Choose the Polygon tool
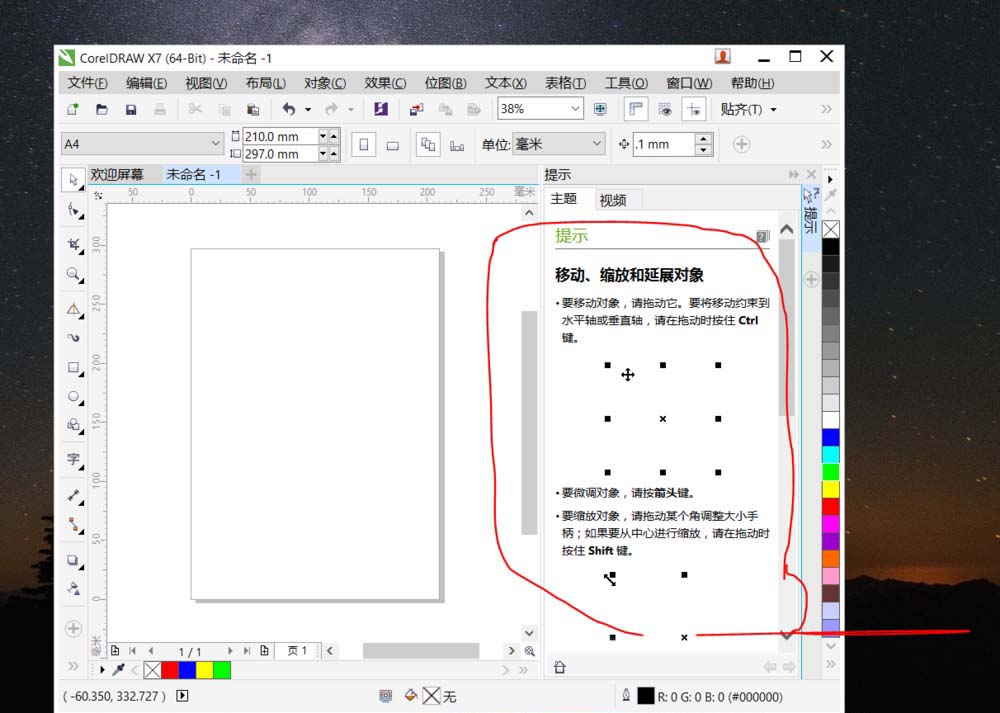This screenshot has width=1000, height=713. [74, 425]
